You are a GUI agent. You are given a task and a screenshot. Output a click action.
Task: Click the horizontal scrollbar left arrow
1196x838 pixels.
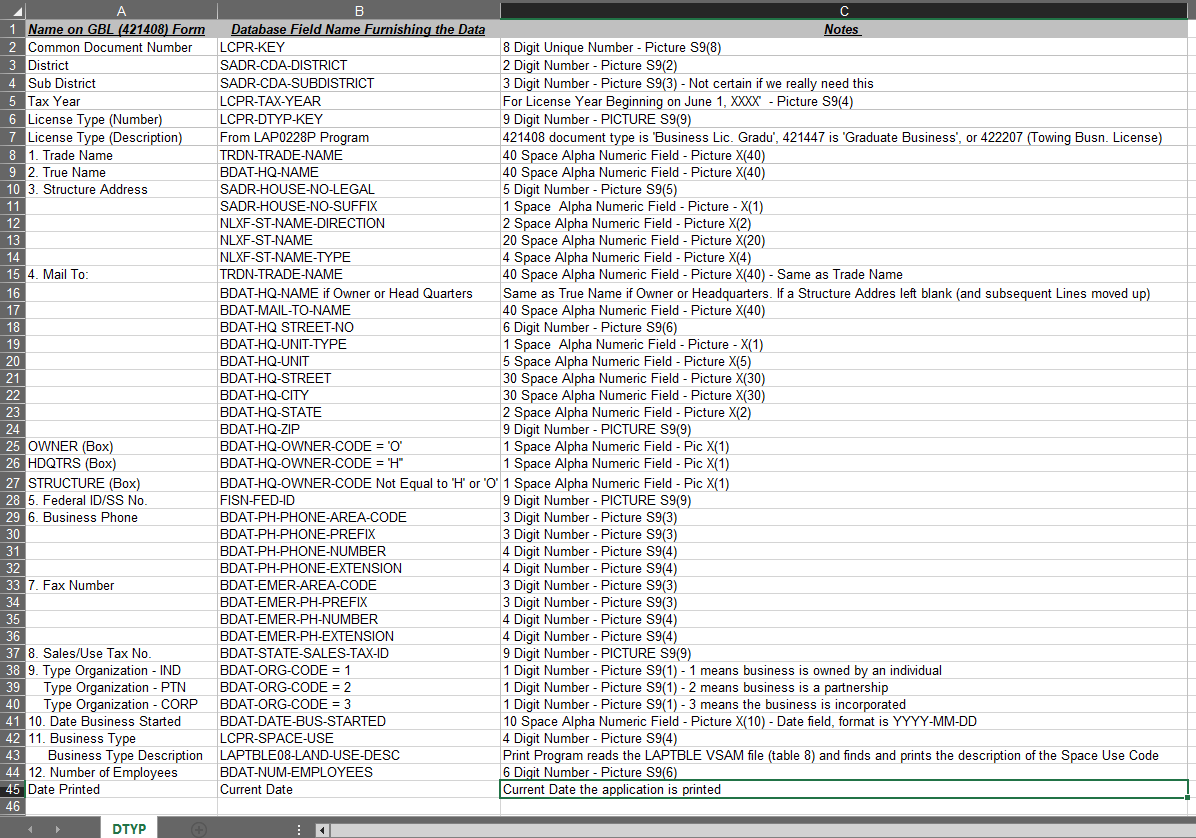[321, 829]
